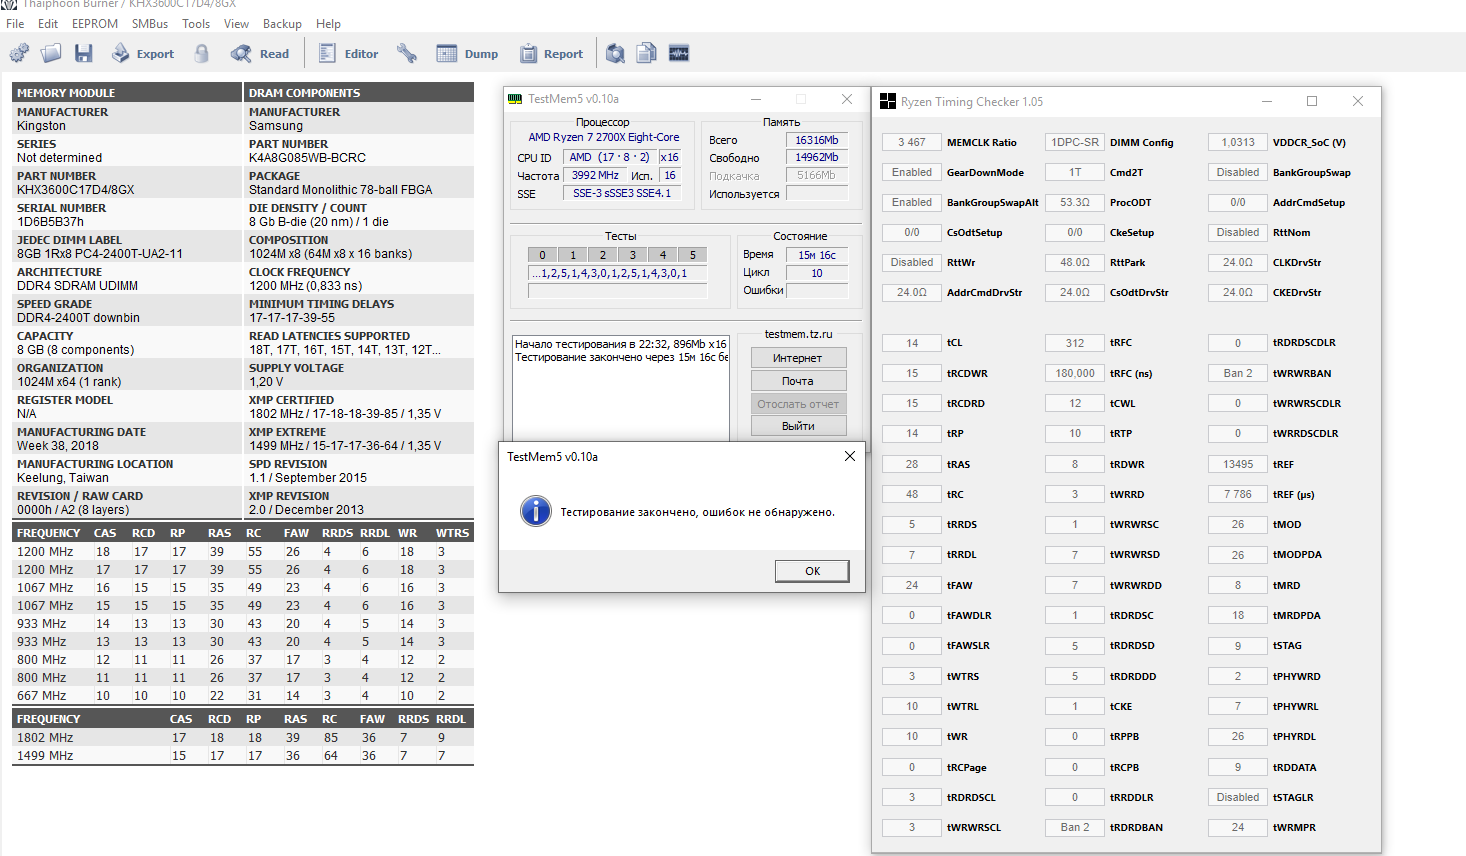The width and height of the screenshot is (1466, 856).
Task: Click the DIMM Config value 1DPC-SR
Action: pos(1075,142)
